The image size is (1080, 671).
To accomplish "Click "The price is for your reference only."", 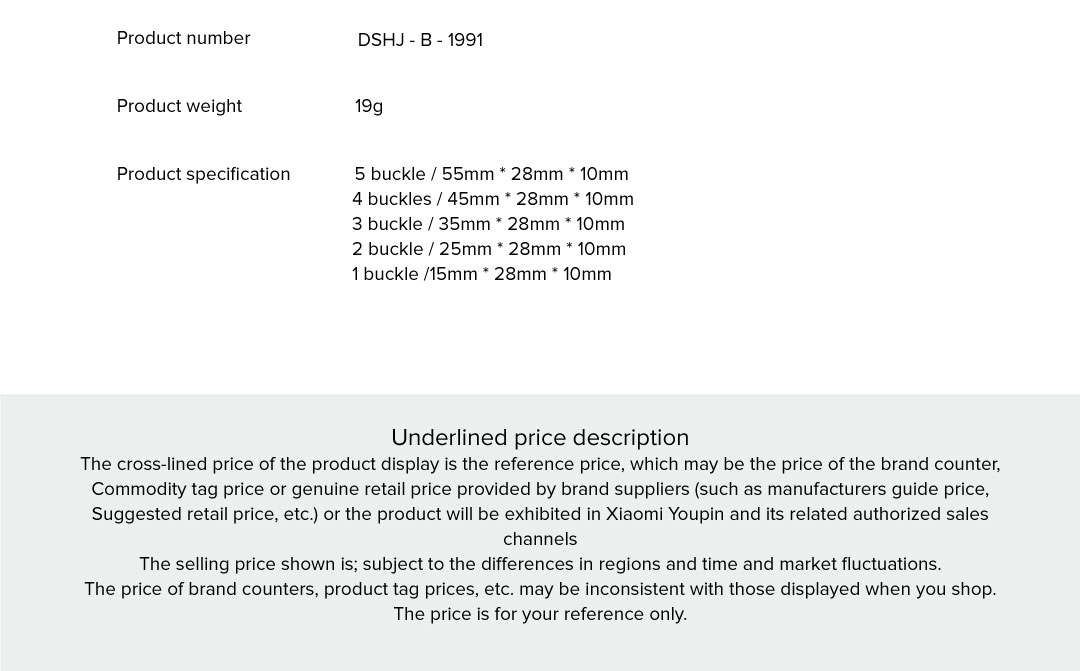I will tap(540, 614).
